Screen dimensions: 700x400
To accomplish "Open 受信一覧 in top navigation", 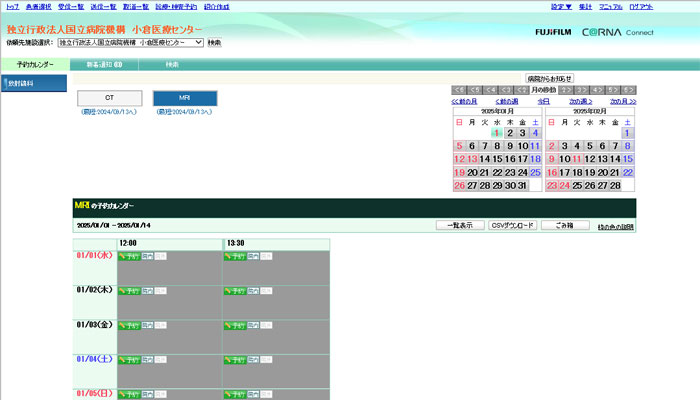I will point(71,7).
